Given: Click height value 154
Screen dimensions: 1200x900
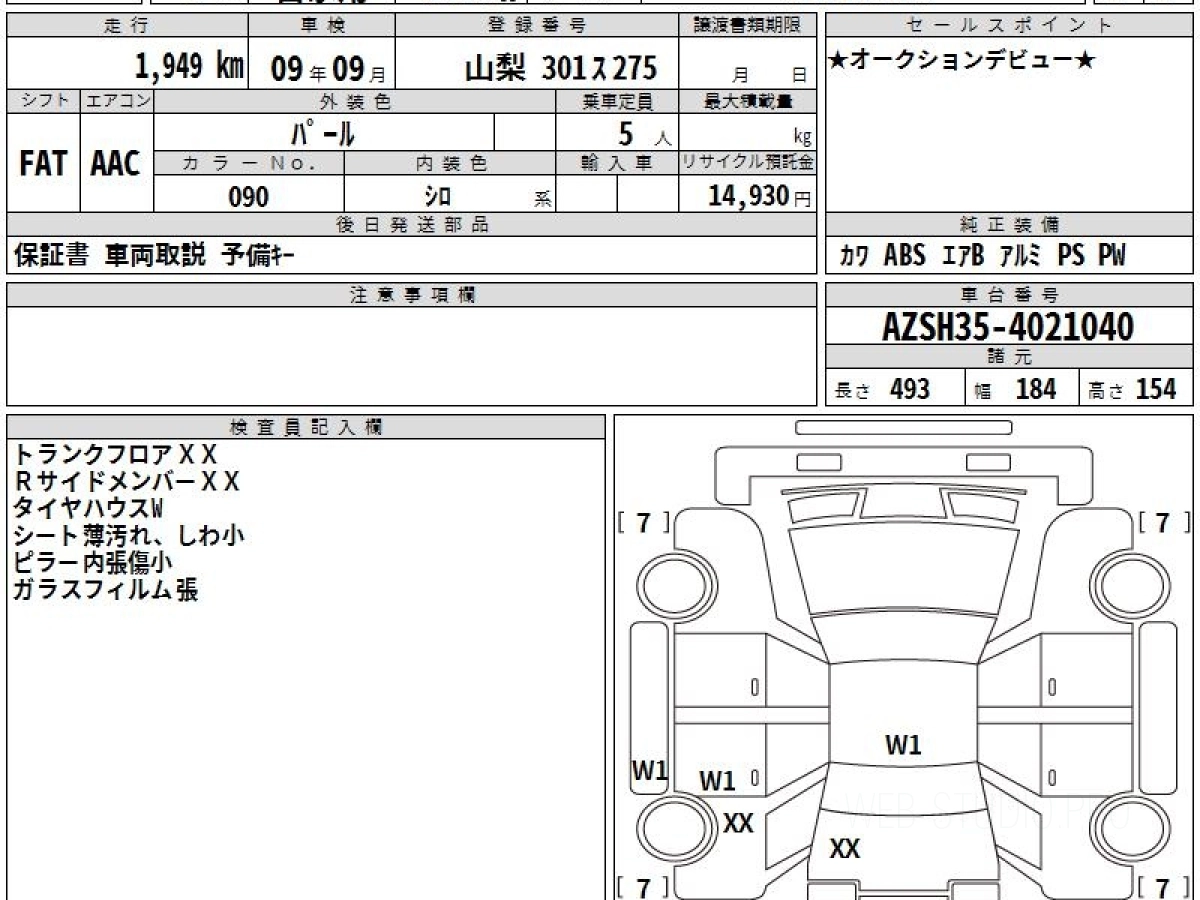Looking at the screenshot, I should 1157,389.
